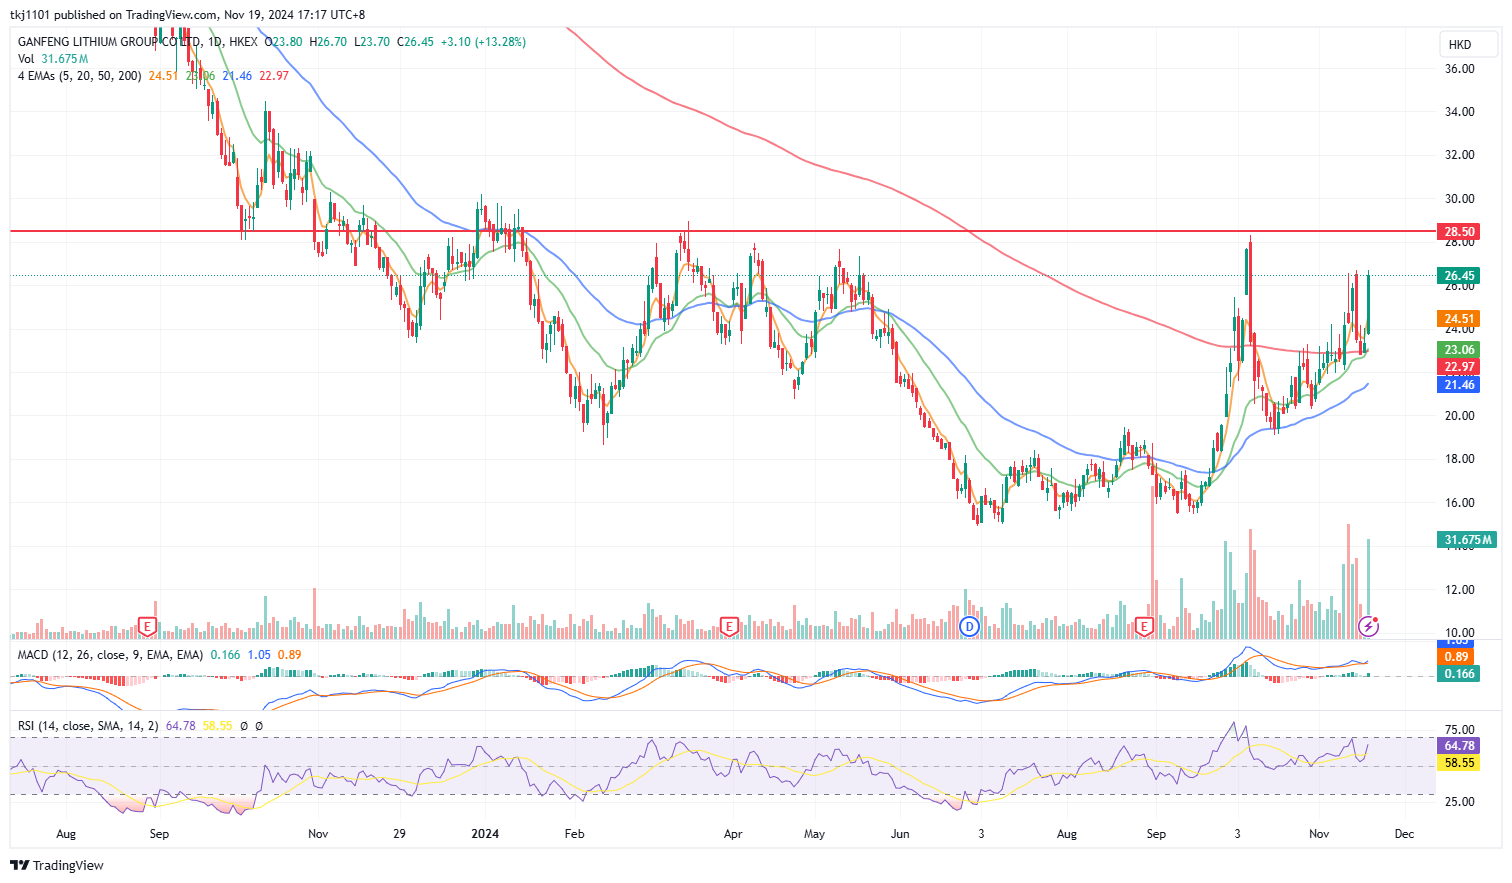This screenshot has height=883, width=1512.
Task: Click the blue 21.46 EMA axis label
Action: tap(1460, 385)
